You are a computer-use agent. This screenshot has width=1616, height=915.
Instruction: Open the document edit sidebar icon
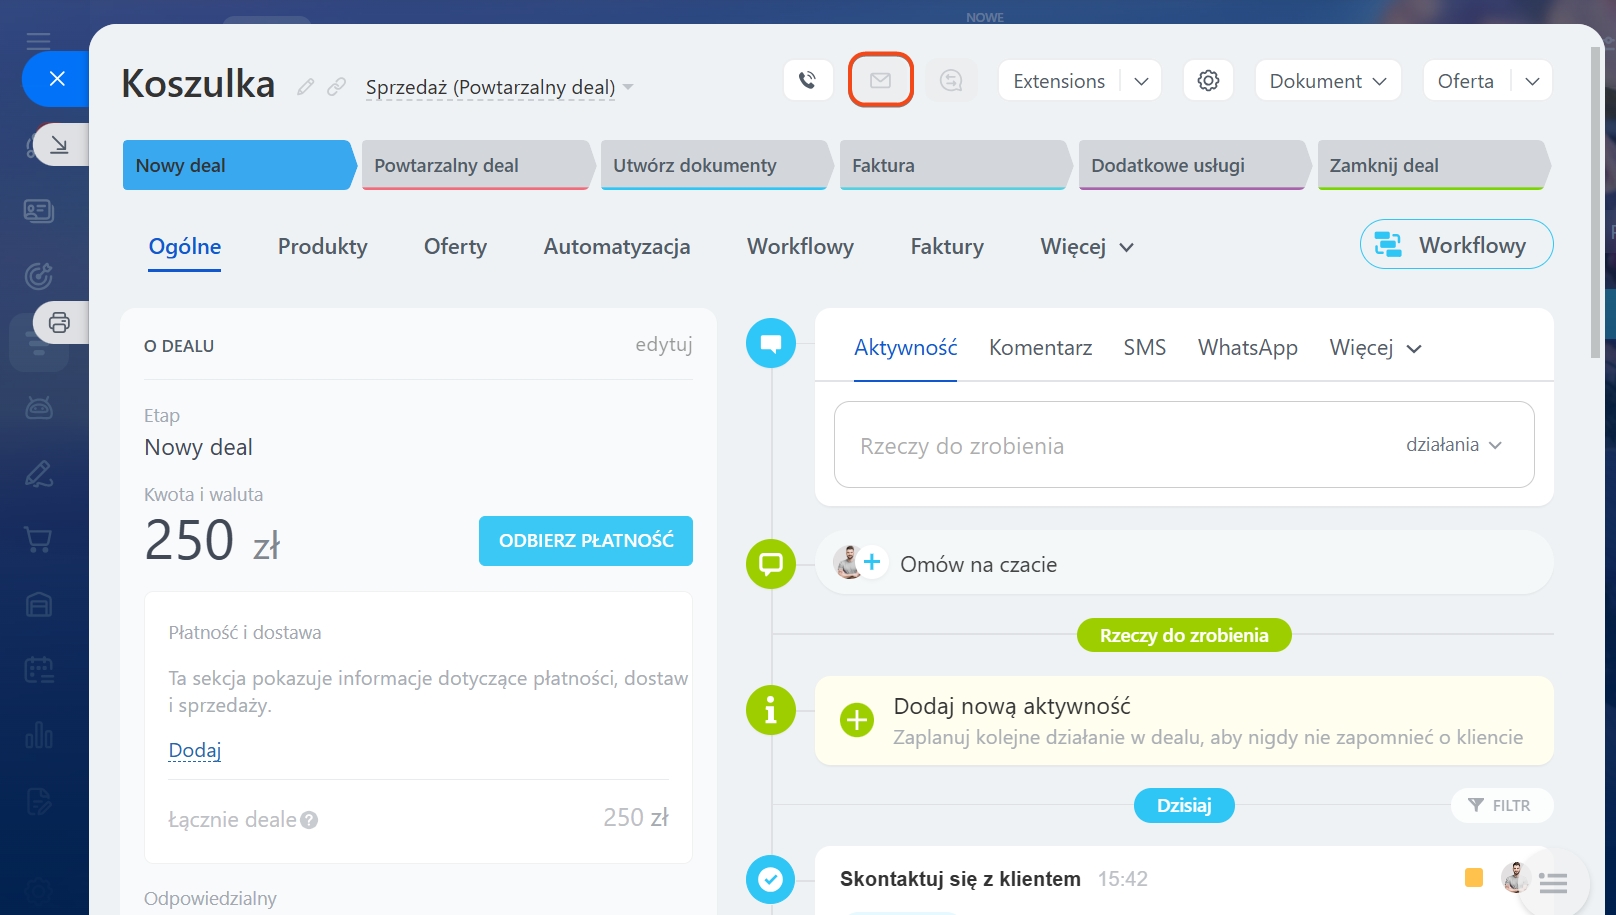(x=39, y=801)
